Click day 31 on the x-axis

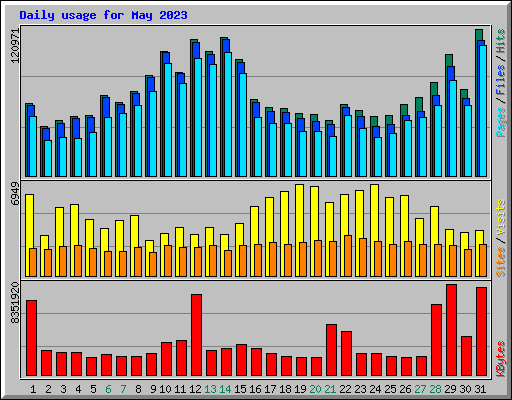pos(480,389)
